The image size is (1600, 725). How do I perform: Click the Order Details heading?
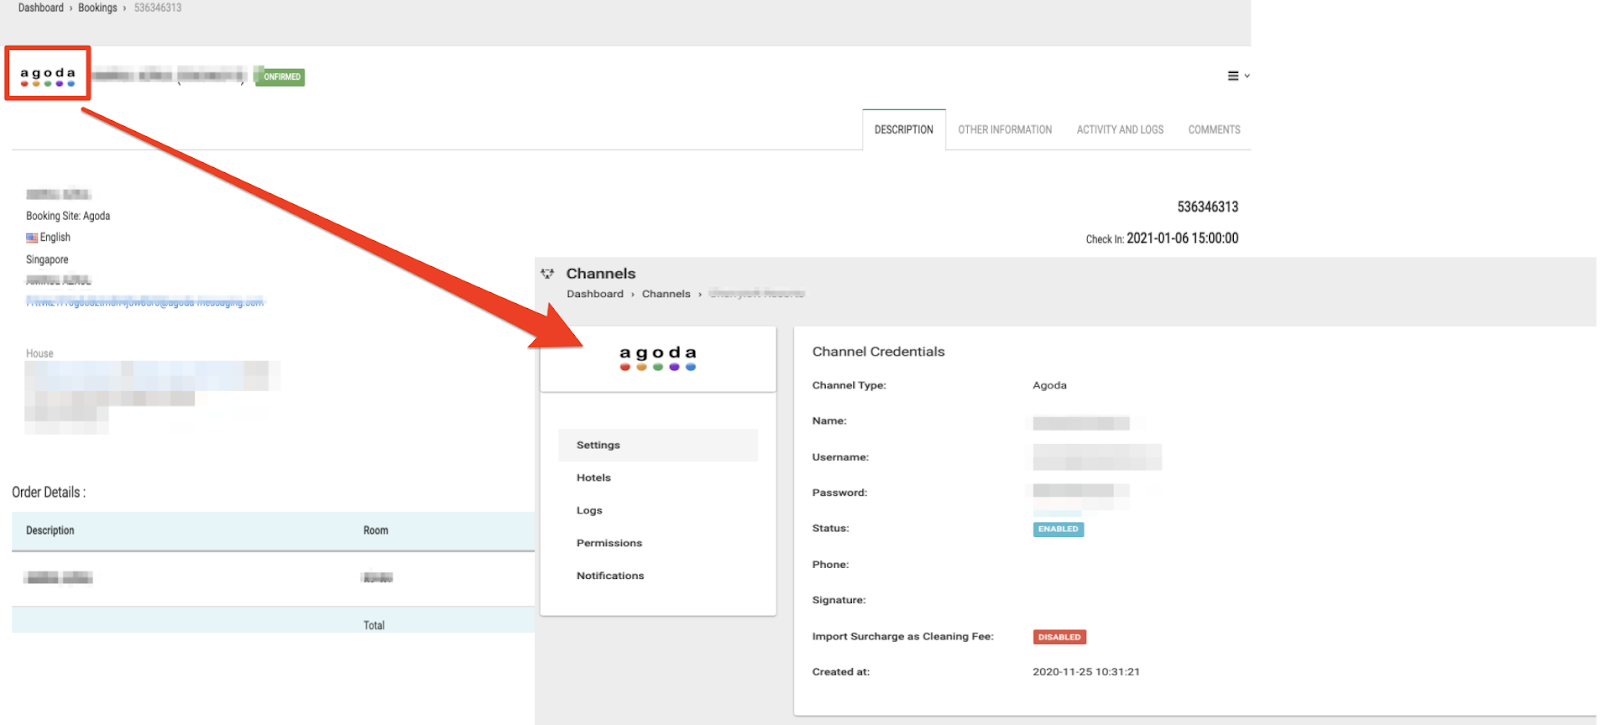[x=49, y=492]
